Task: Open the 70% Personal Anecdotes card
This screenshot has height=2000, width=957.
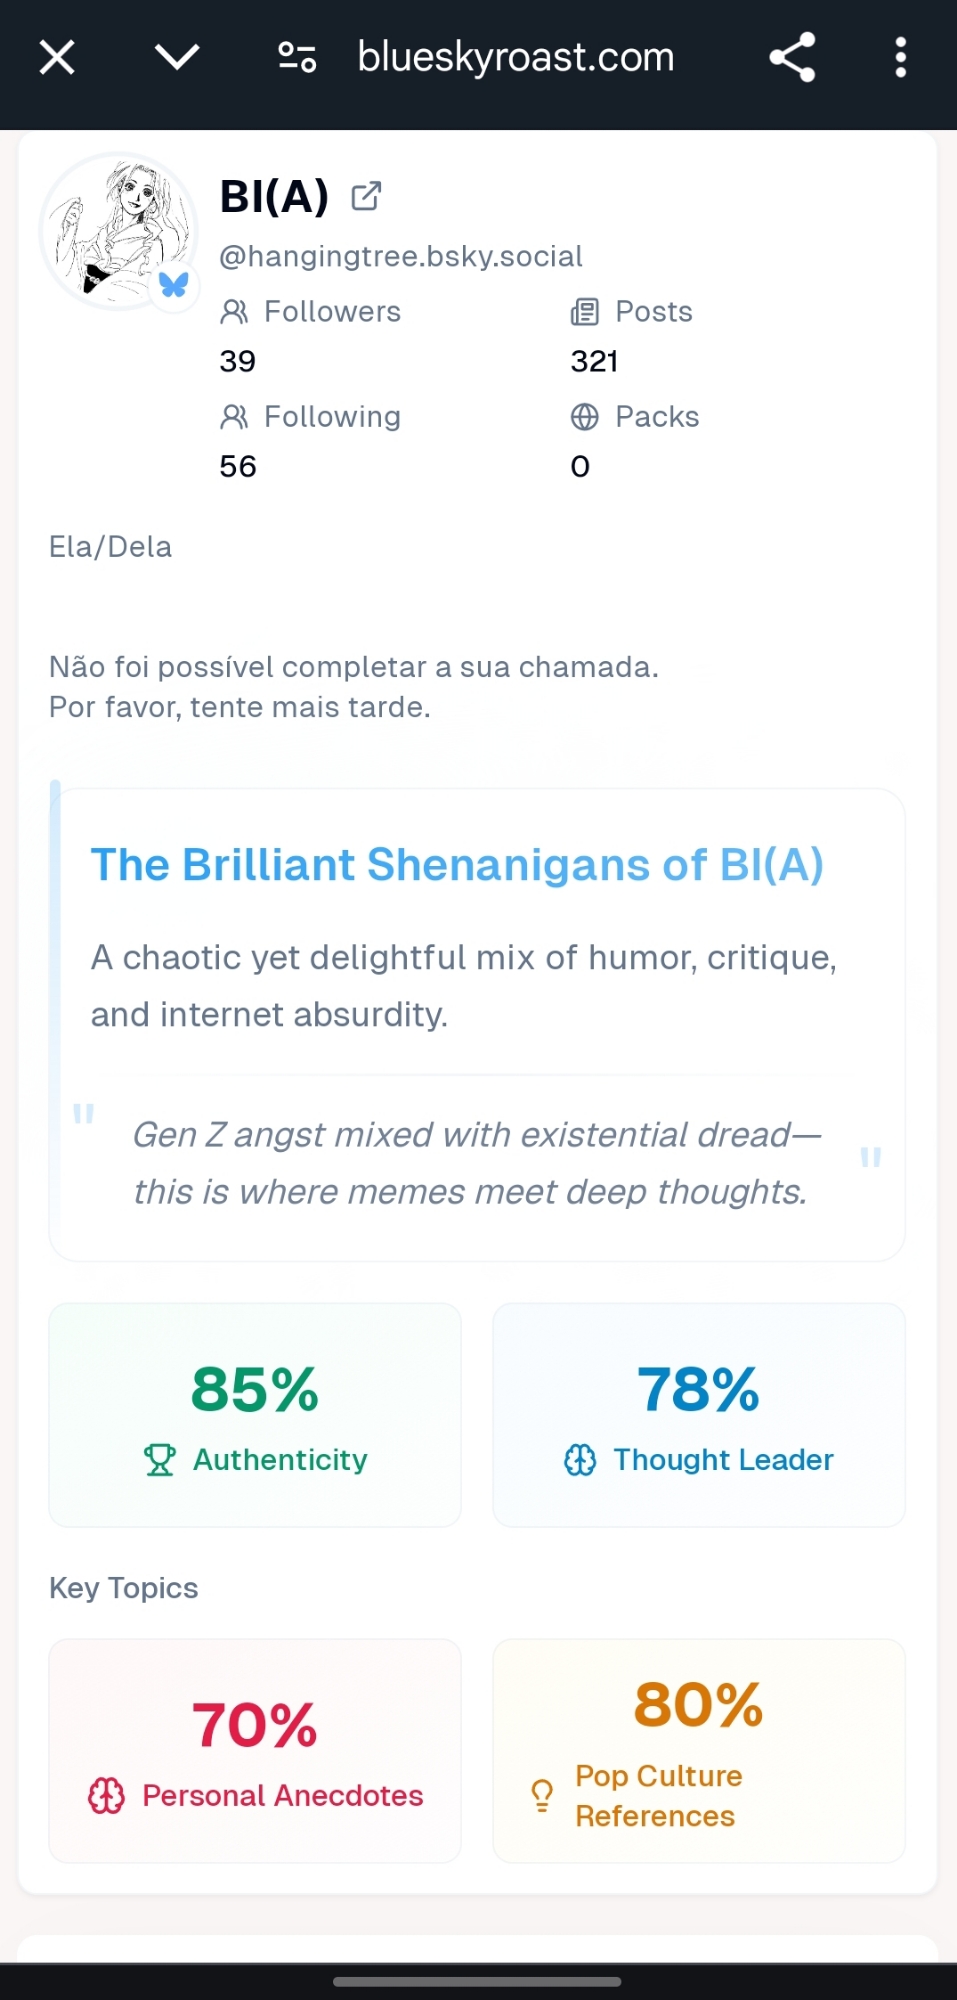Action: click(255, 1750)
